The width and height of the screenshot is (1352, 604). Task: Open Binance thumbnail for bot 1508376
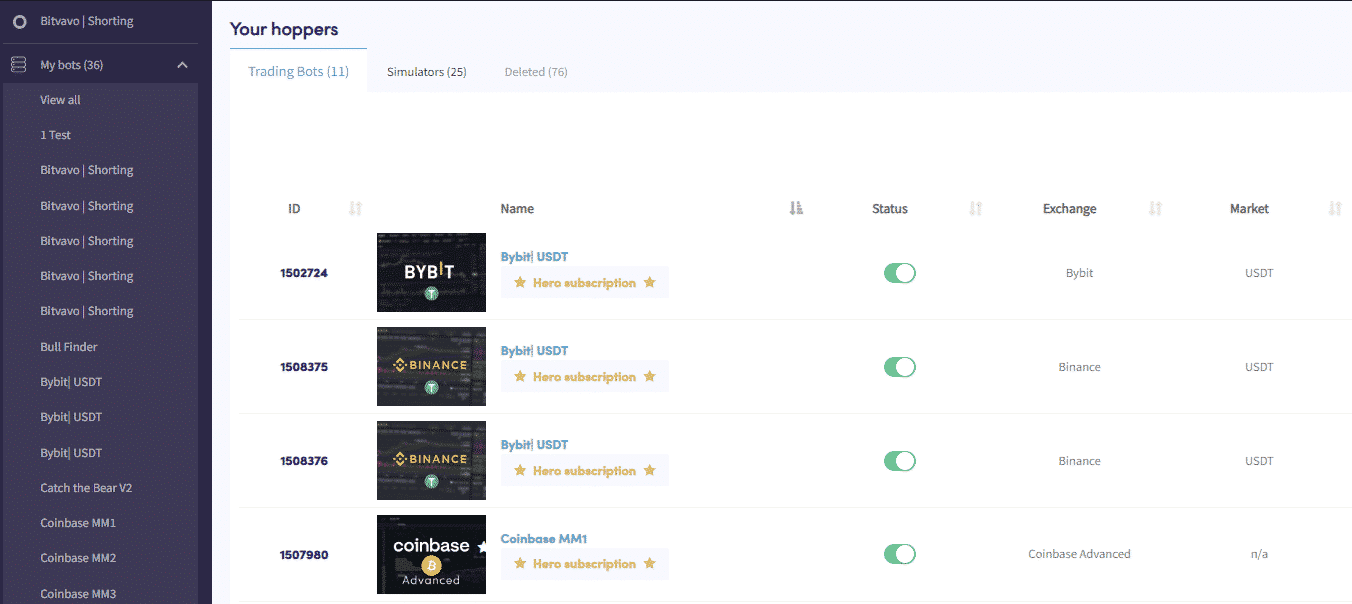pos(431,460)
